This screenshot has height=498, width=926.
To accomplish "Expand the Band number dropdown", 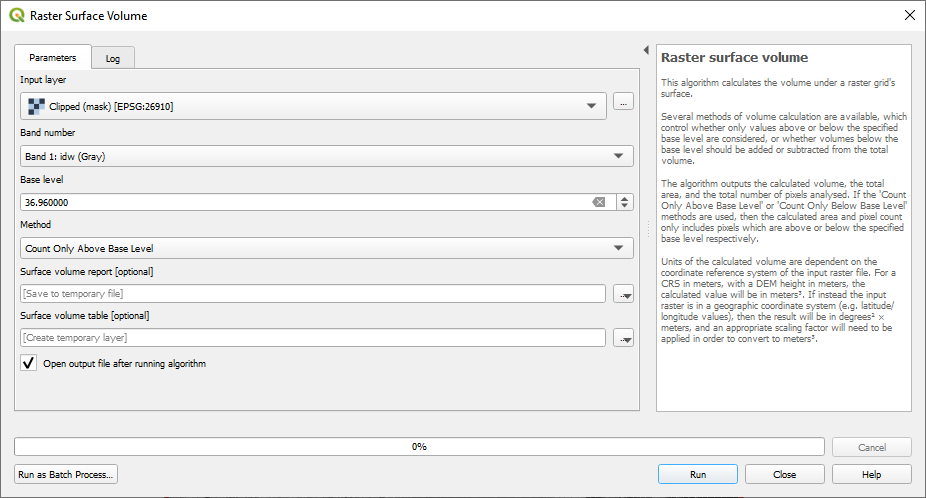I will pyautogui.click(x=618, y=156).
